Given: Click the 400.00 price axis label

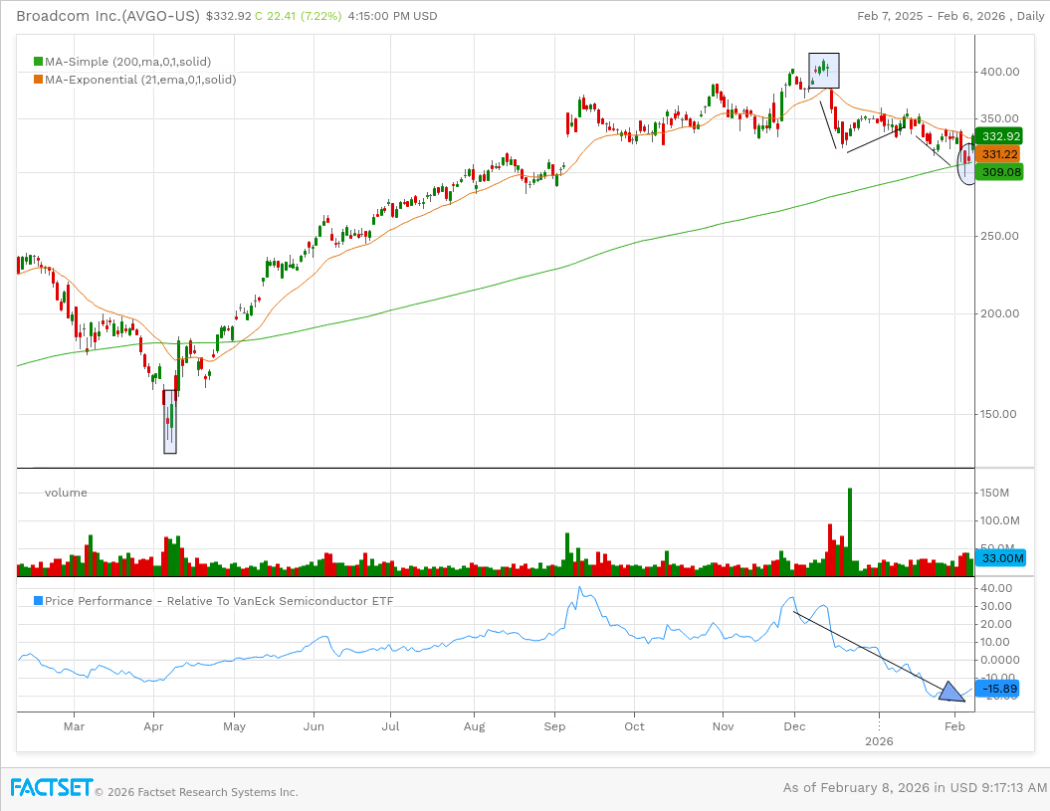Looking at the screenshot, I should pyautogui.click(x=1000, y=72).
